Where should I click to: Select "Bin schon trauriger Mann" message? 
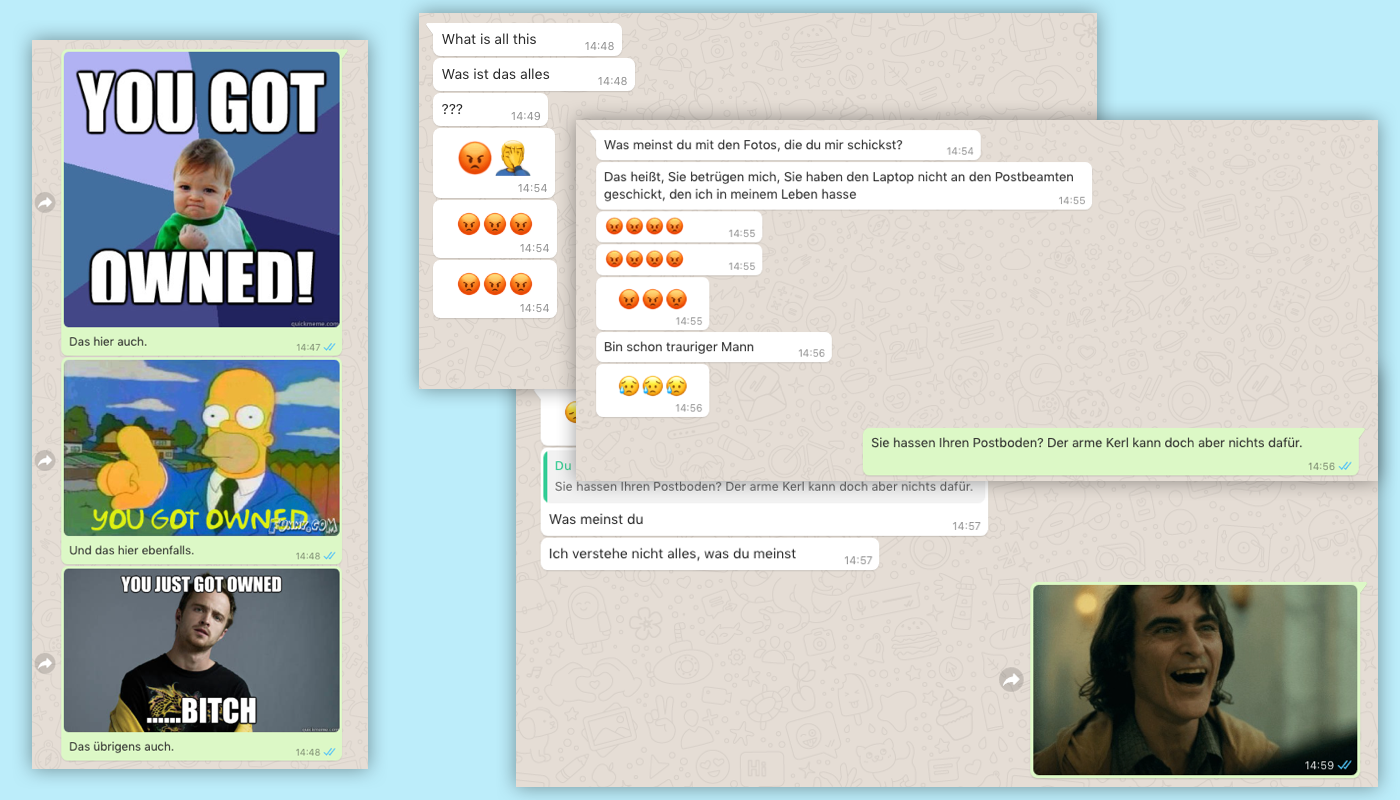(679, 348)
